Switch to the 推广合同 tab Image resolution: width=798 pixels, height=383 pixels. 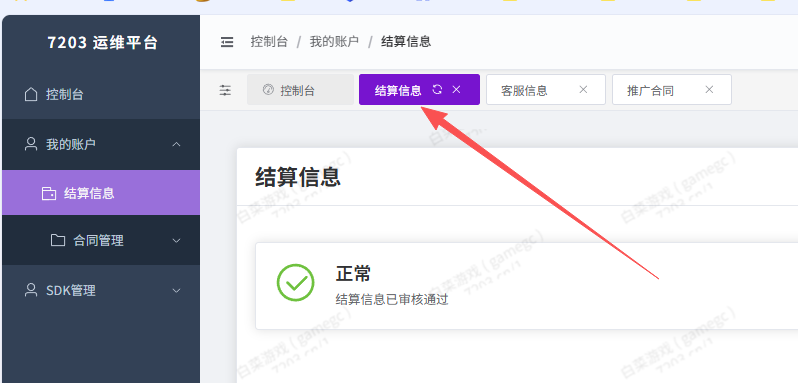(672, 90)
